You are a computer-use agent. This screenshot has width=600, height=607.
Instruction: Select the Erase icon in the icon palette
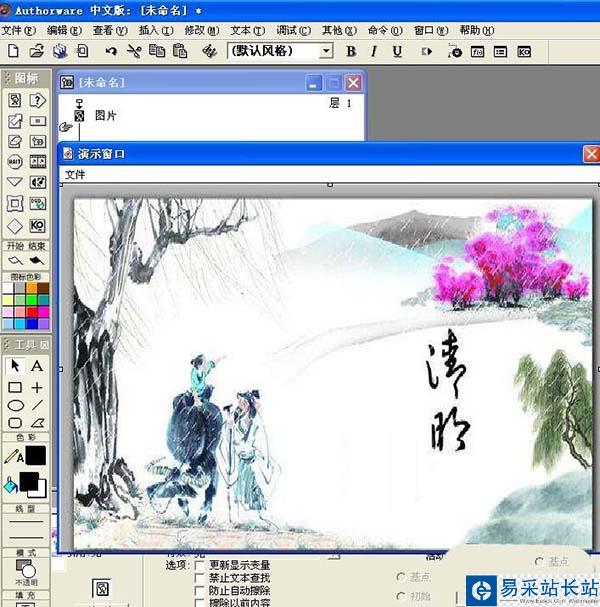pos(15,141)
